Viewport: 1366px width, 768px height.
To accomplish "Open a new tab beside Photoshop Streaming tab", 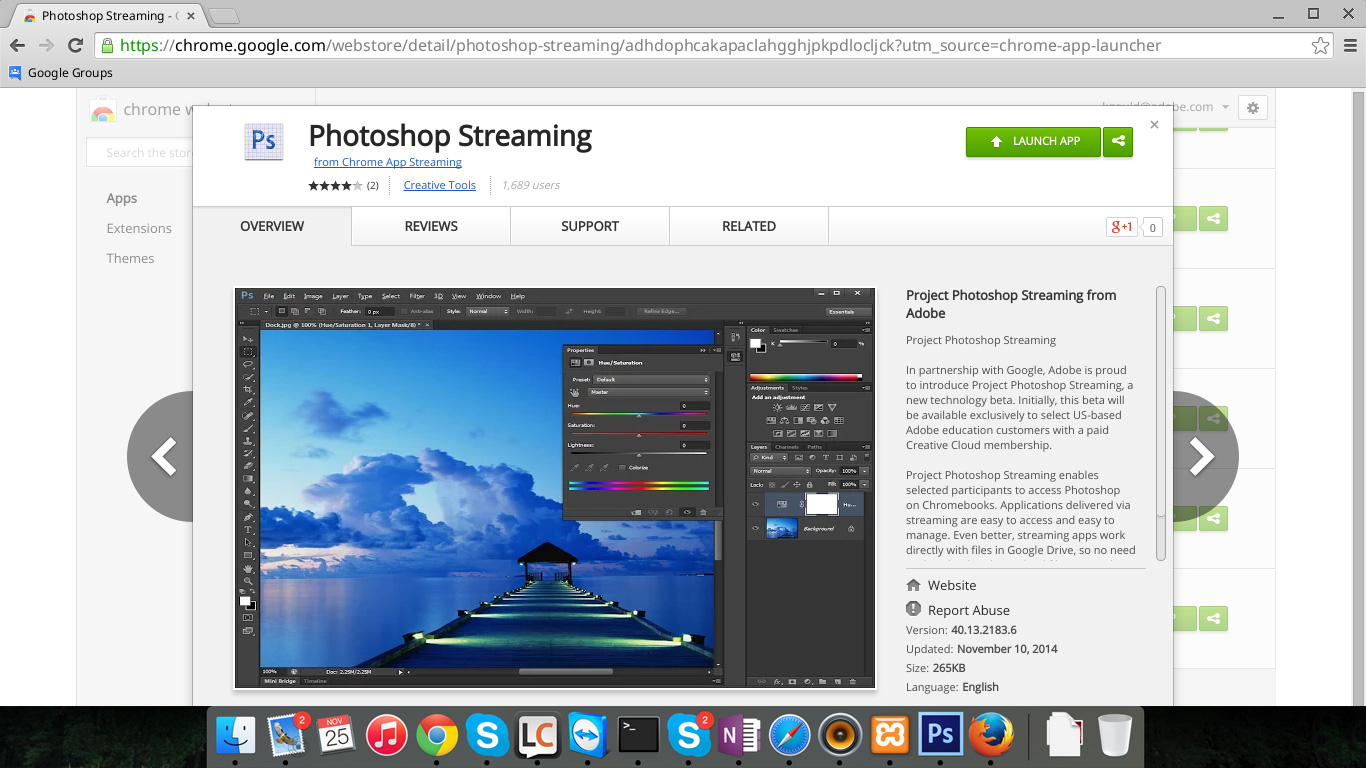I will (x=225, y=16).
